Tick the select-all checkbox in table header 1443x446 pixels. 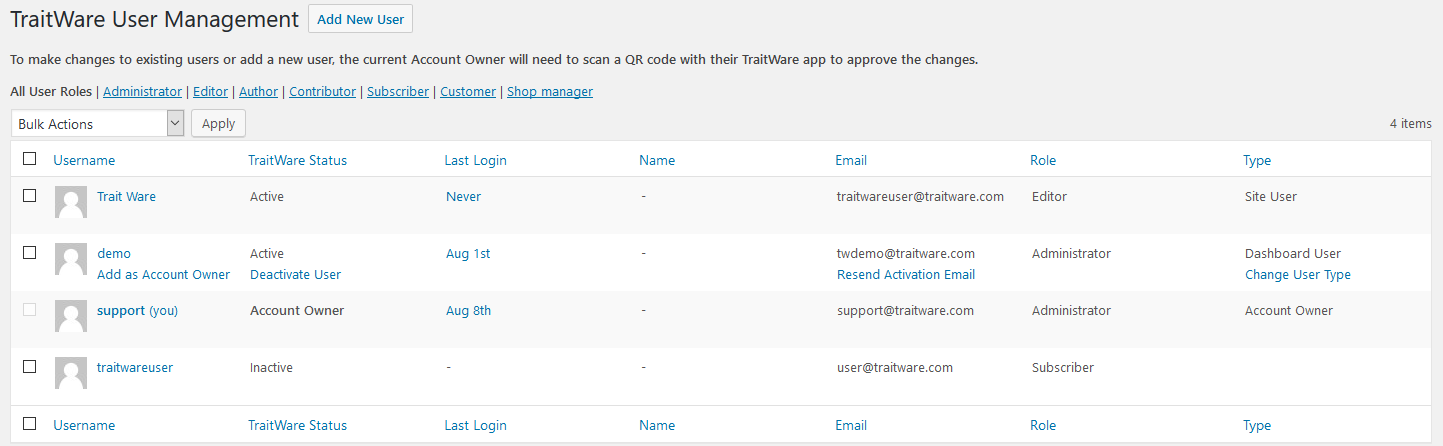30,158
